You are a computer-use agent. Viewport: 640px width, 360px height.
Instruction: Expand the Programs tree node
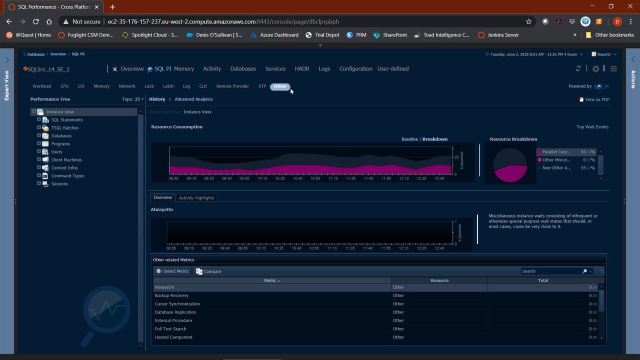(39, 143)
